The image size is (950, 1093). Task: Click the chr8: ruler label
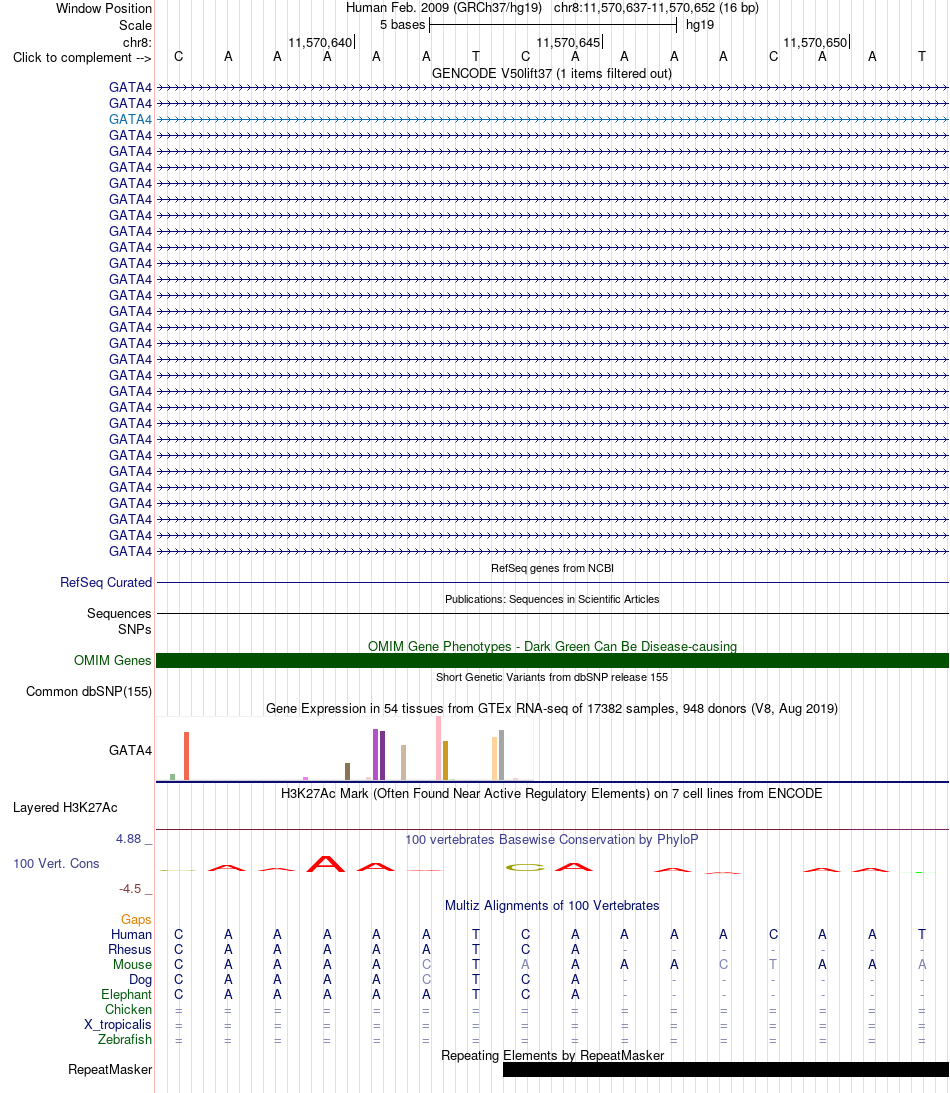pyautogui.click(x=137, y=42)
